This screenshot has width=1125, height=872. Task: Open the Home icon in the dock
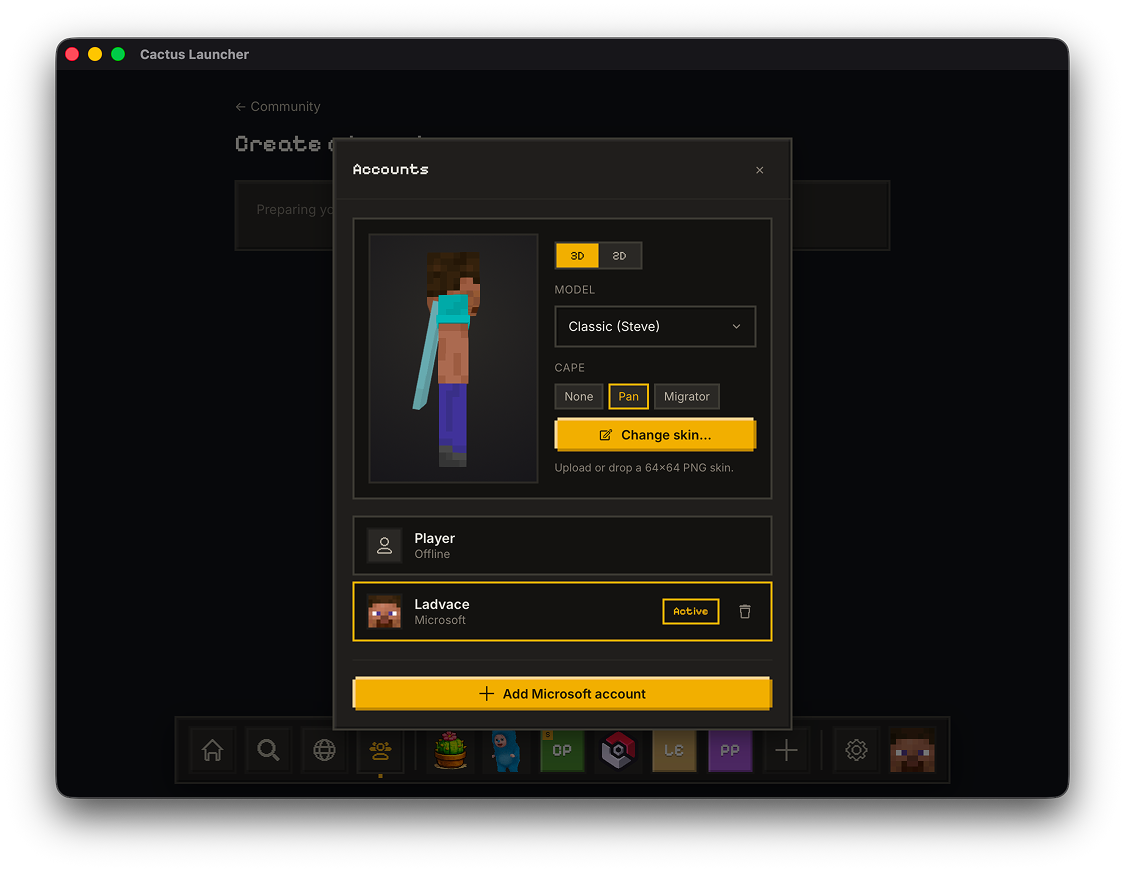pyautogui.click(x=212, y=751)
